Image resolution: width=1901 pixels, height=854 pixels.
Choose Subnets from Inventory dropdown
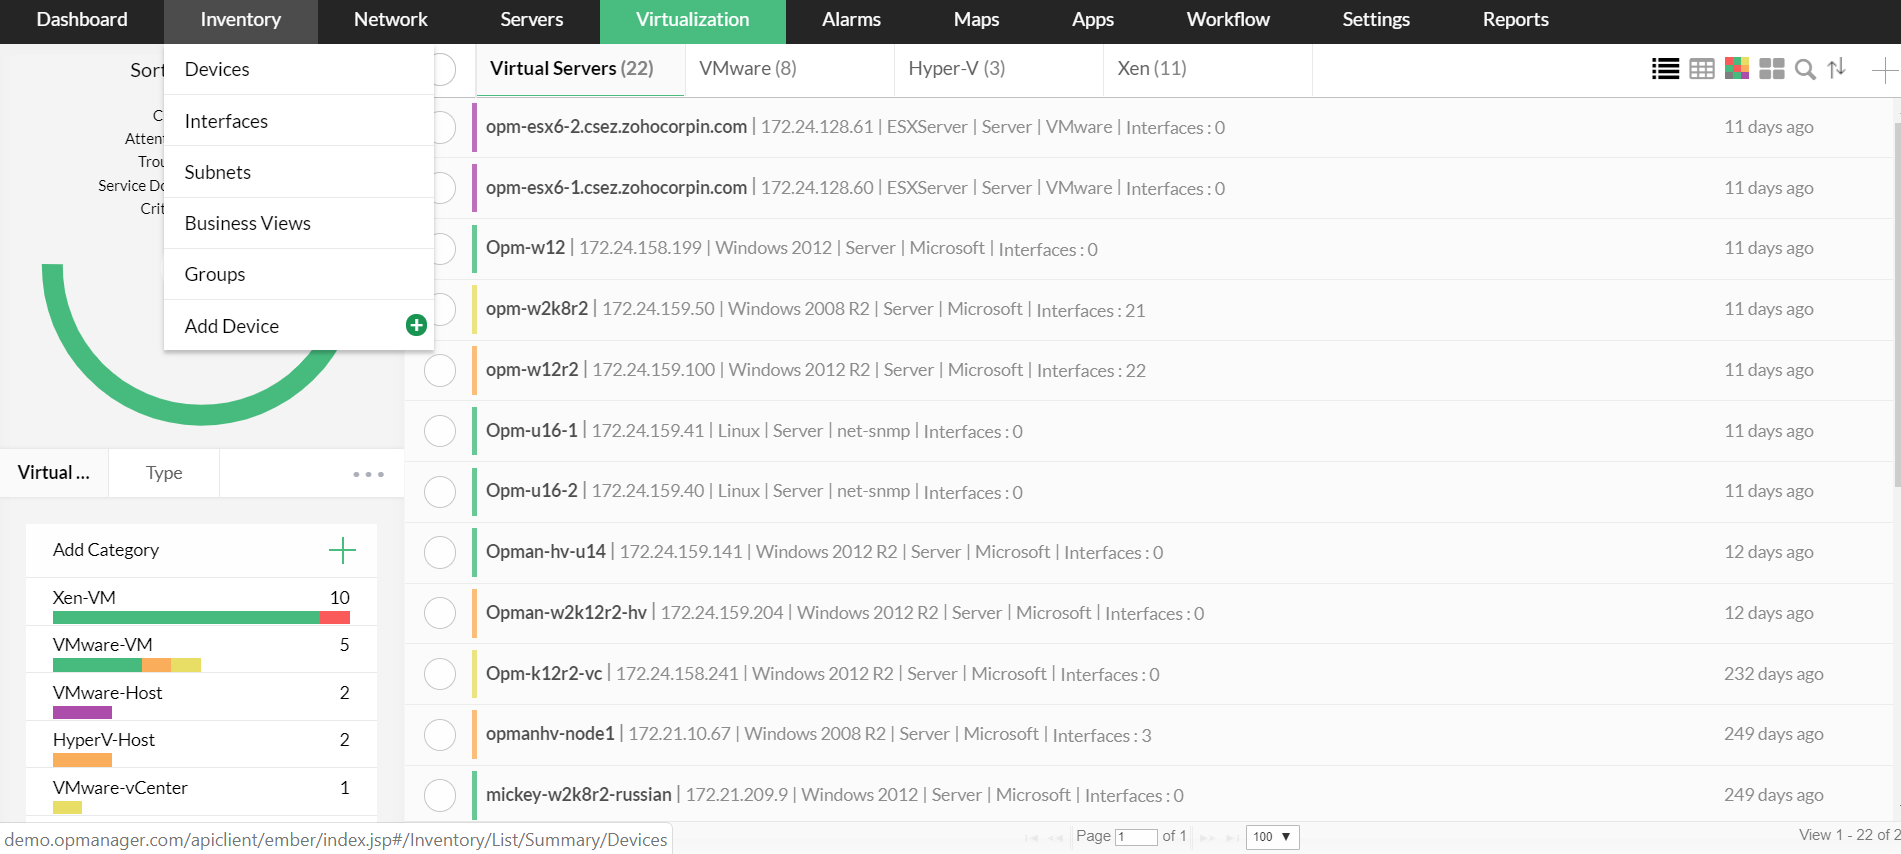point(299,172)
